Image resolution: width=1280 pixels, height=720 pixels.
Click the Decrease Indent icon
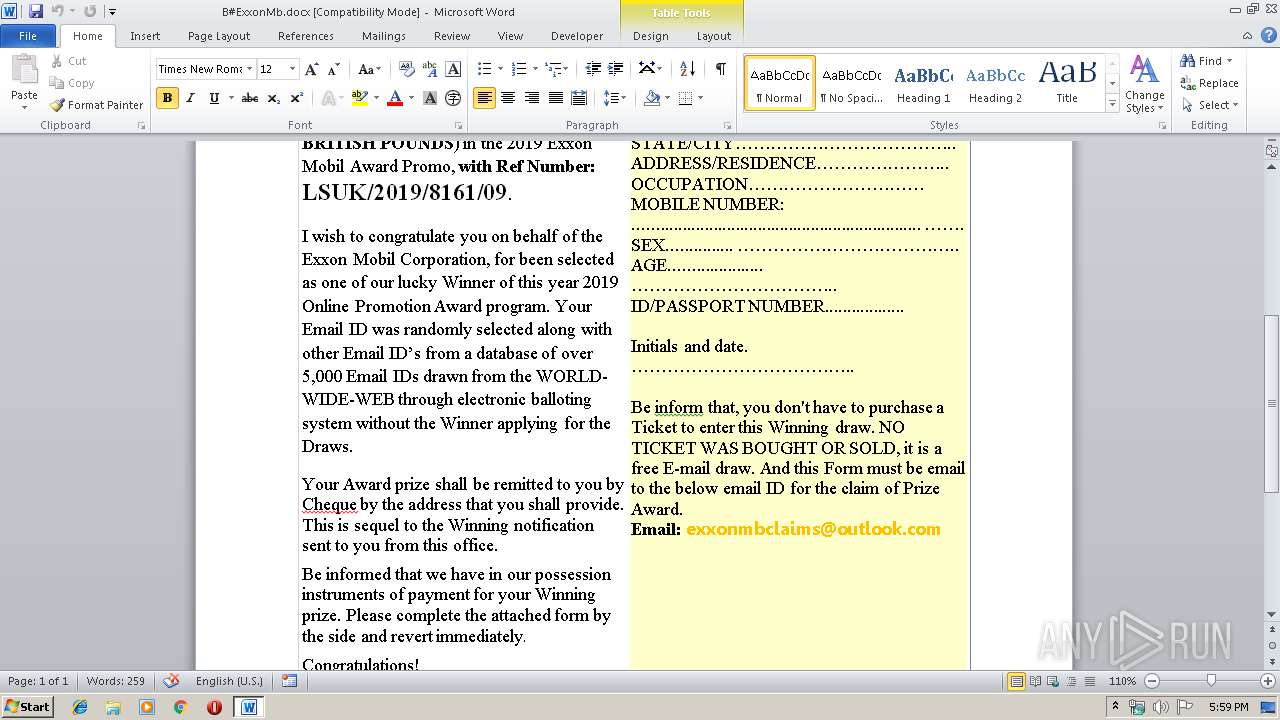[x=593, y=69]
